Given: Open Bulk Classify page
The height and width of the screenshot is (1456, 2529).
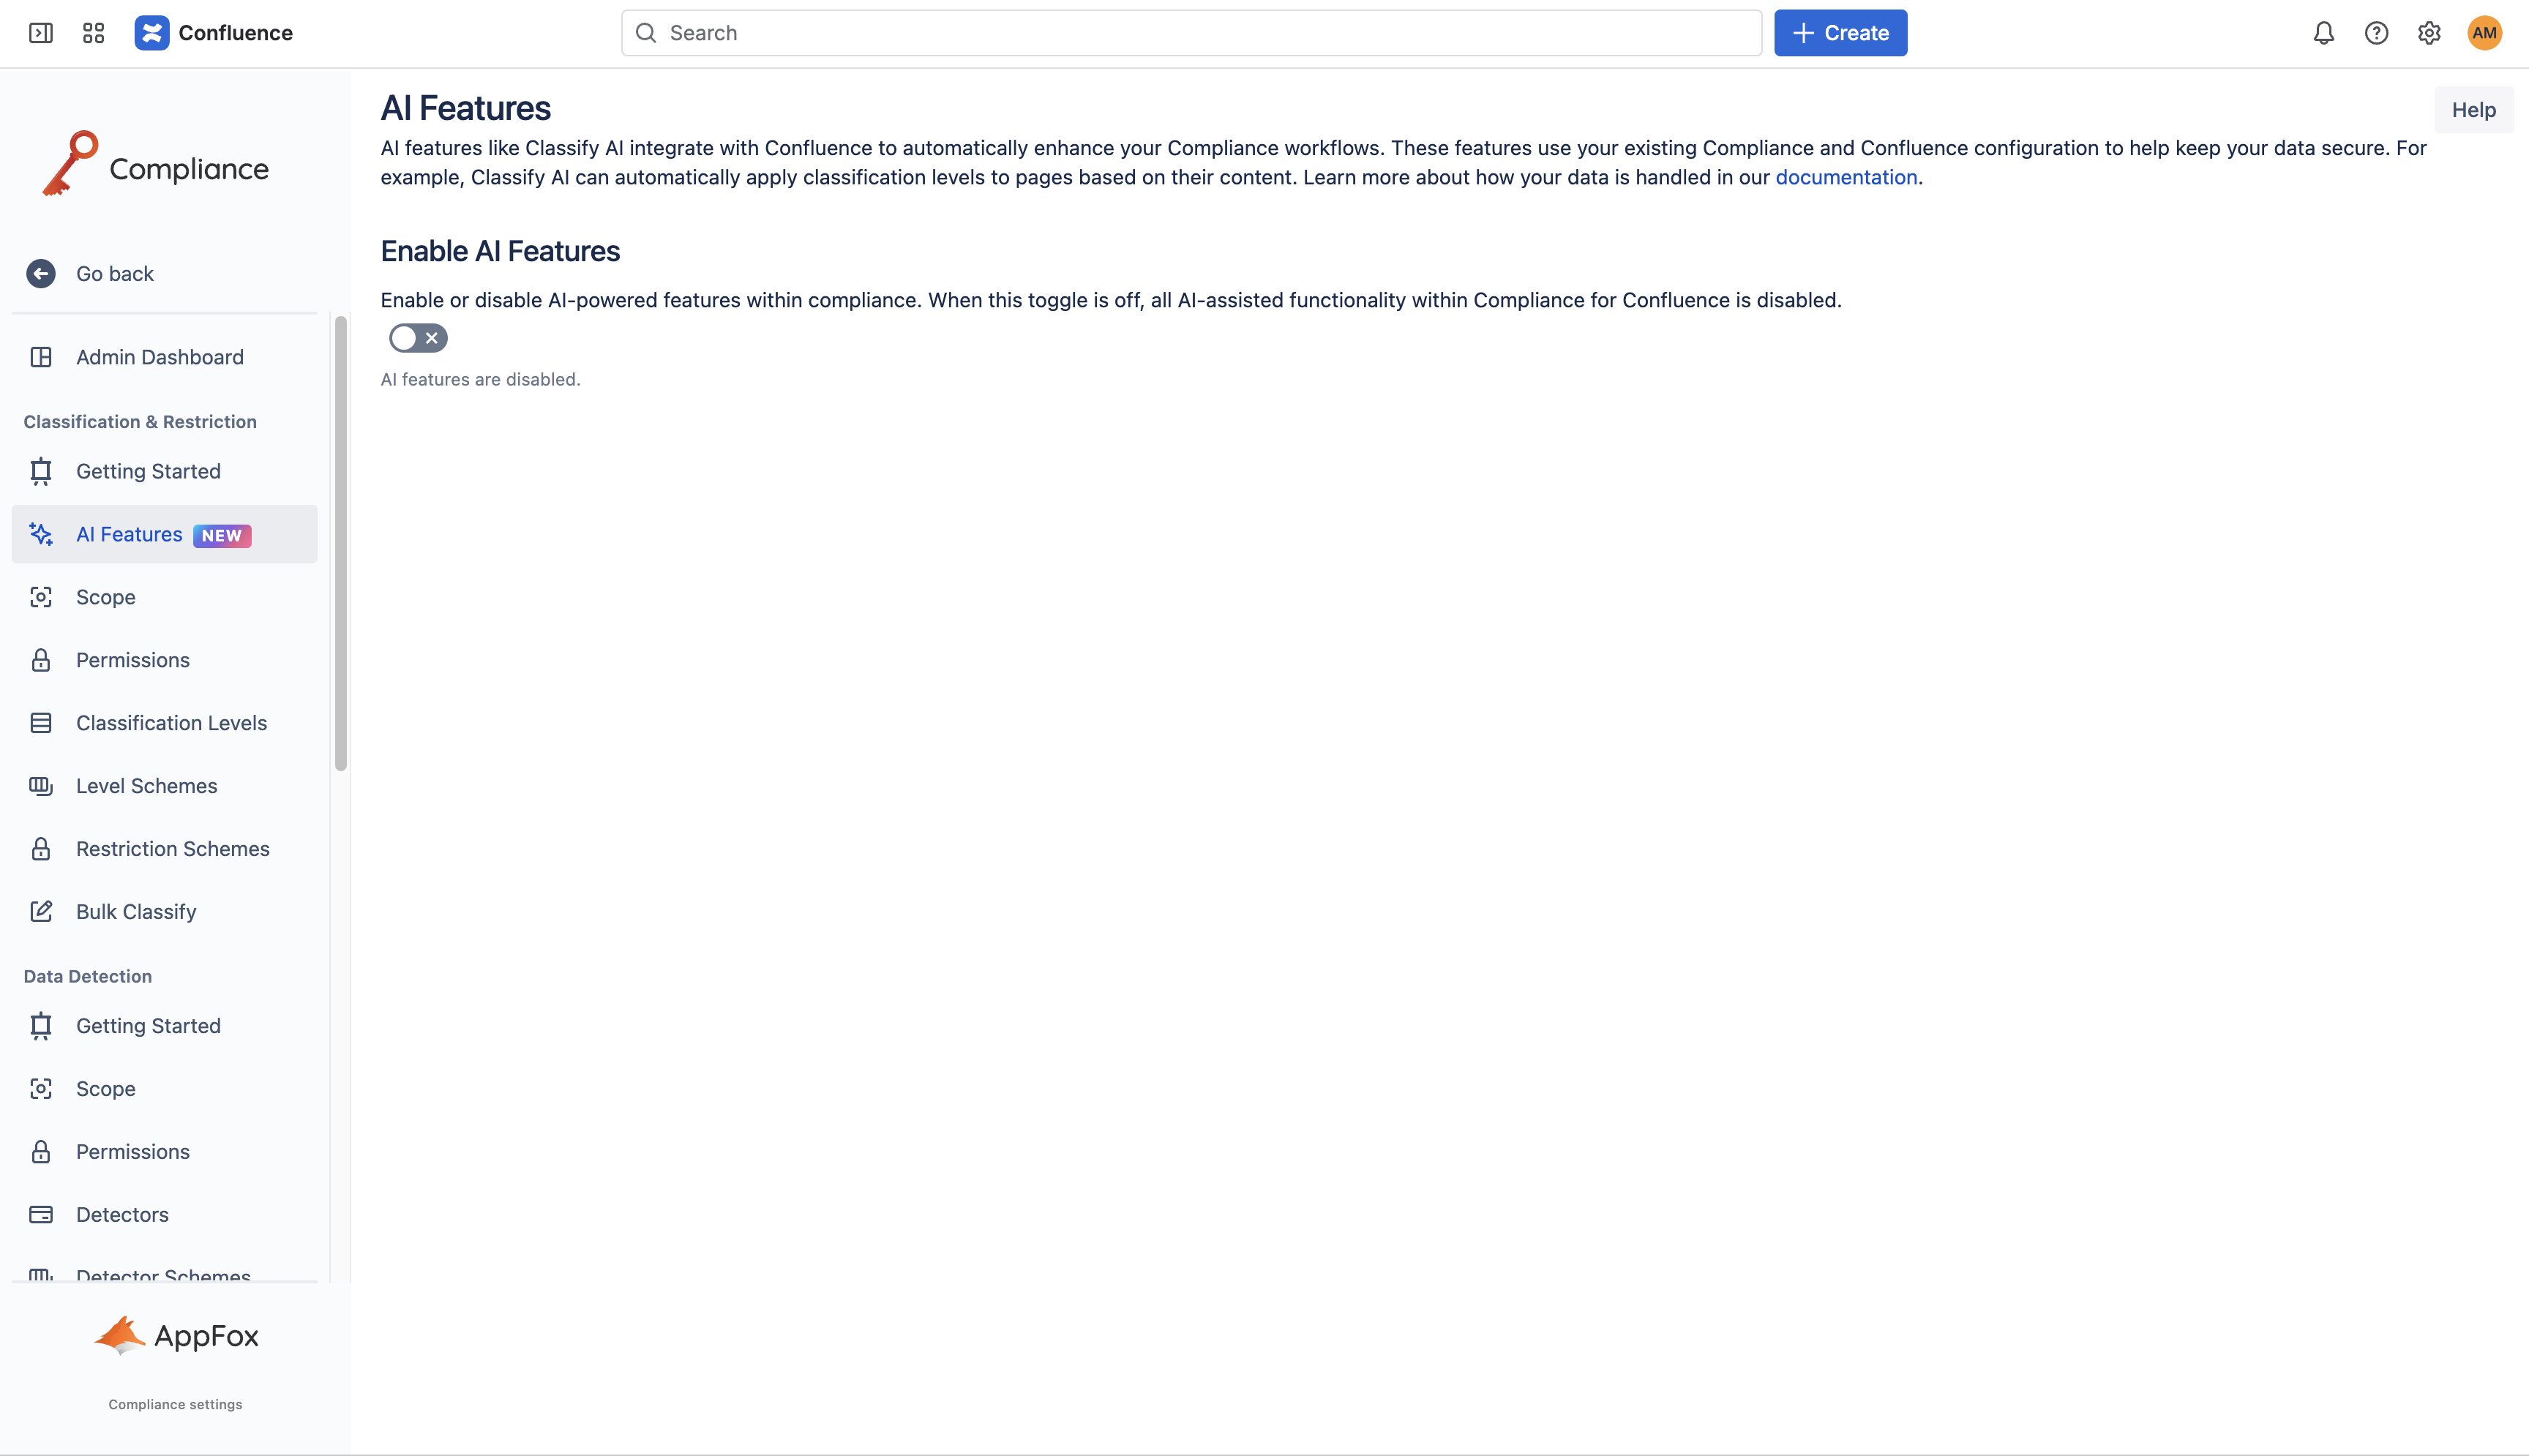Looking at the screenshot, I should tap(136, 912).
